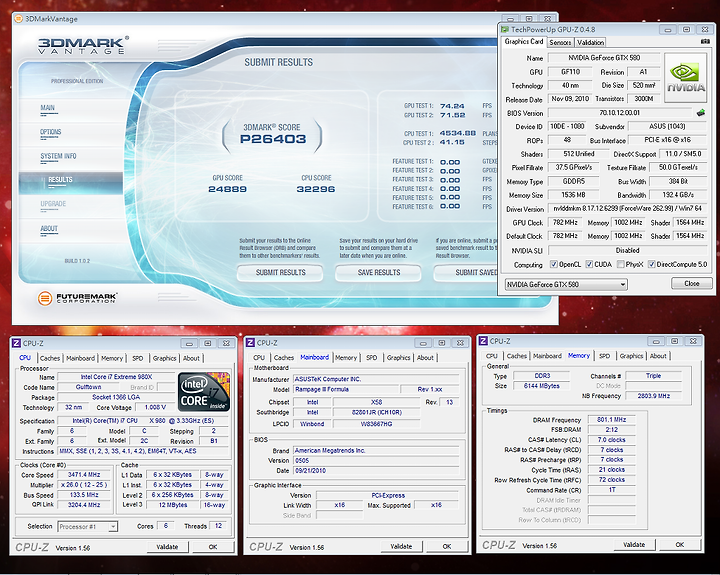The width and height of the screenshot is (720, 575).
Task: Click the CPU-Z icon of CPU tab window
Action: (17, 343)
